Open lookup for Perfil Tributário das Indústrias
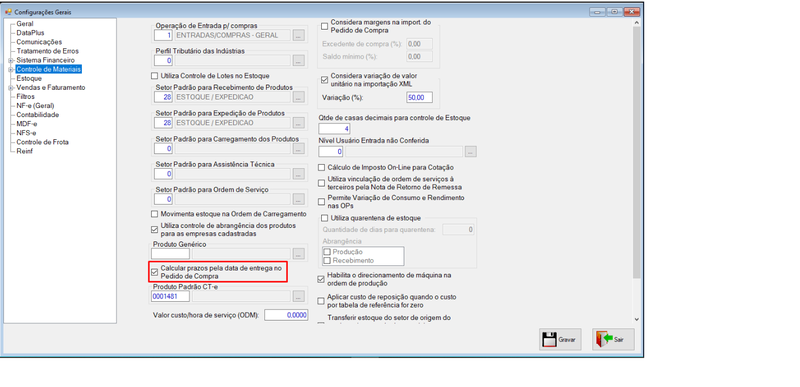 pyautogui.click(x=299, y=61)
